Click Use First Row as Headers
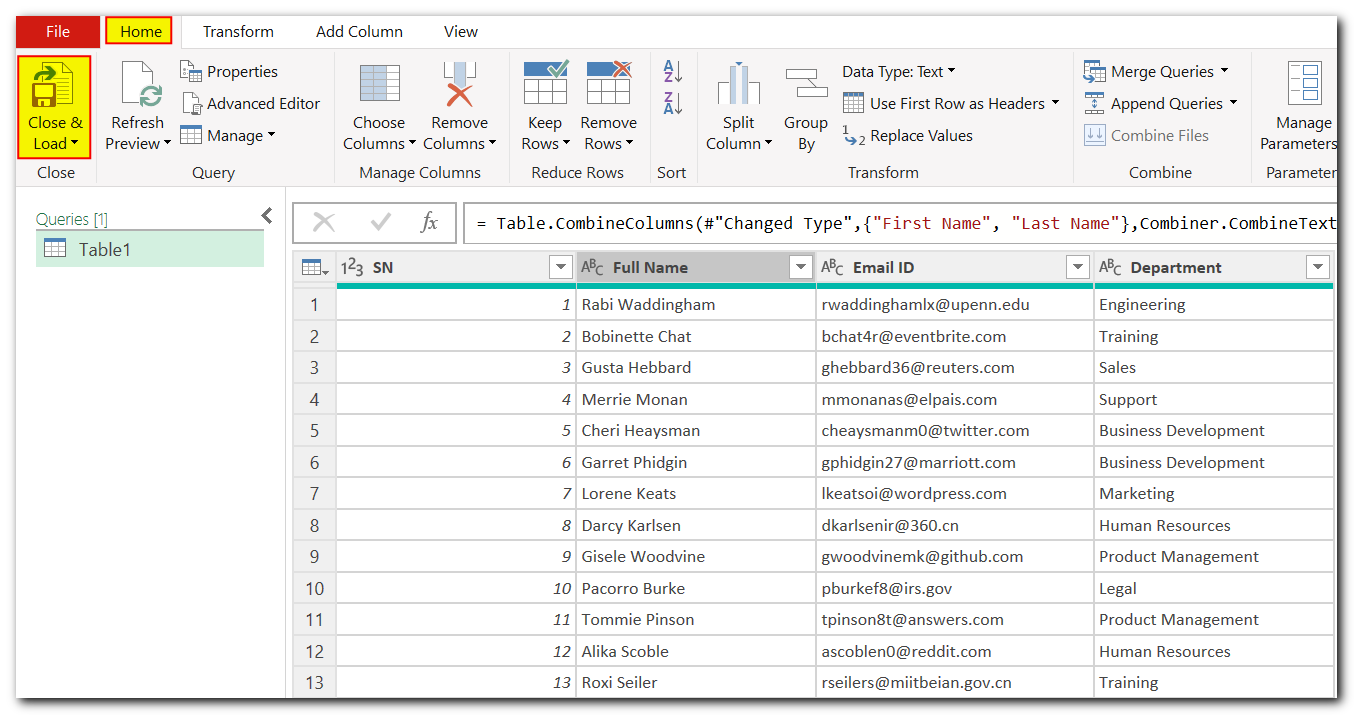This screenshot has width=1354, height=715. point(951,103)
